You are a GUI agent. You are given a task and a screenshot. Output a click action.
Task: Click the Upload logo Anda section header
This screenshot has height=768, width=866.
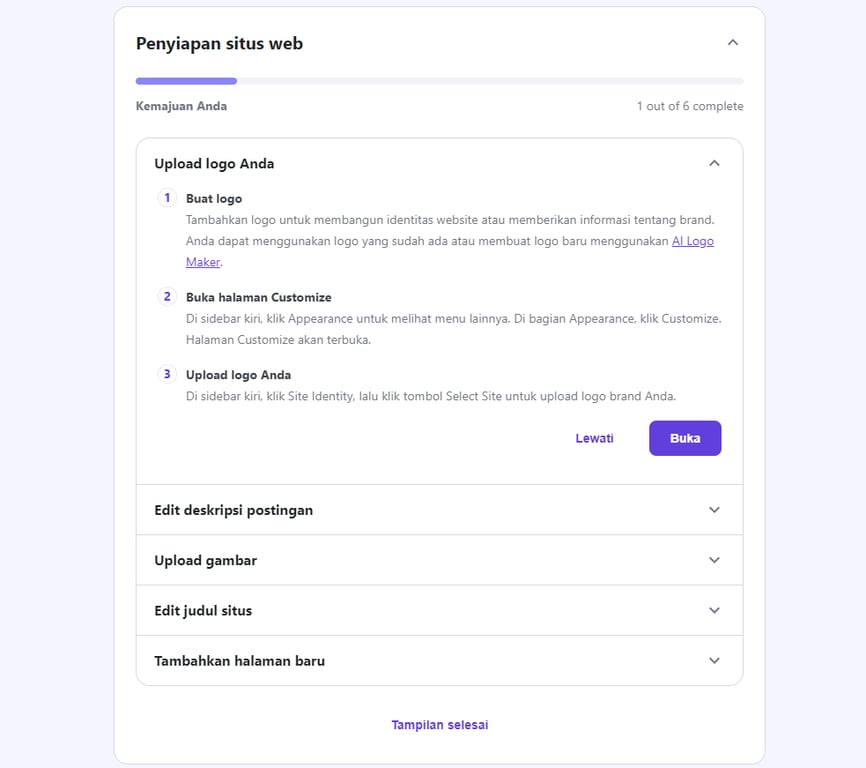click(x=214, y=163)
